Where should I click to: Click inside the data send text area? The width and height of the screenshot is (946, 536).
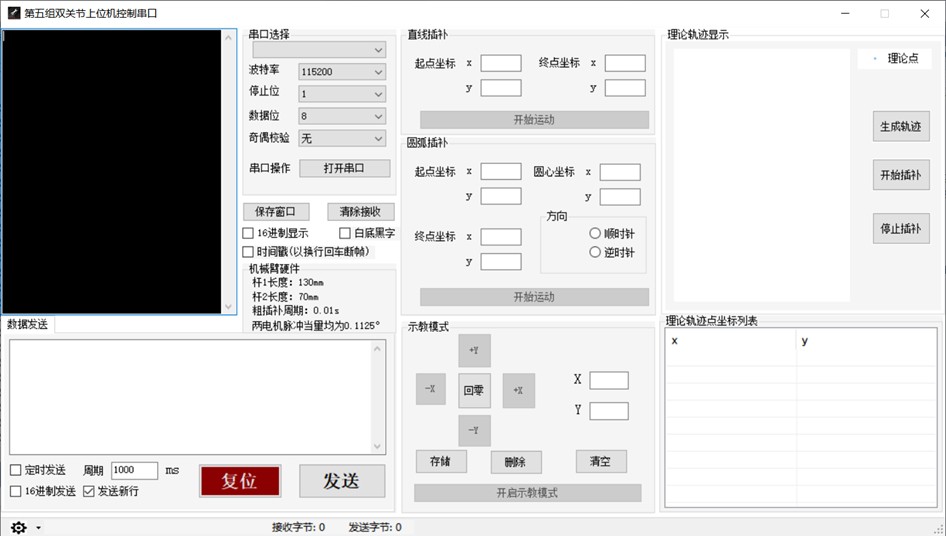(191, 397)
